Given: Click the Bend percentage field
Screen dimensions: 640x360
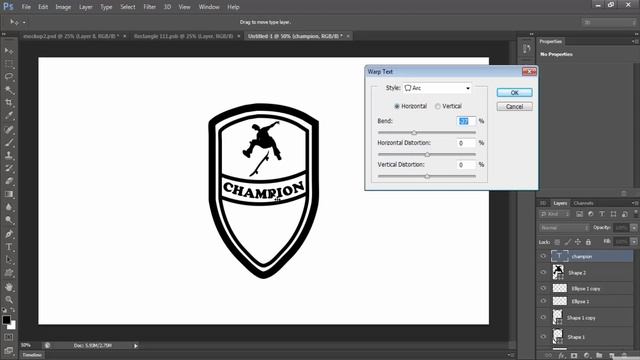Looking at the screenshot, I should pyautogui.click(x=466, y=121).
